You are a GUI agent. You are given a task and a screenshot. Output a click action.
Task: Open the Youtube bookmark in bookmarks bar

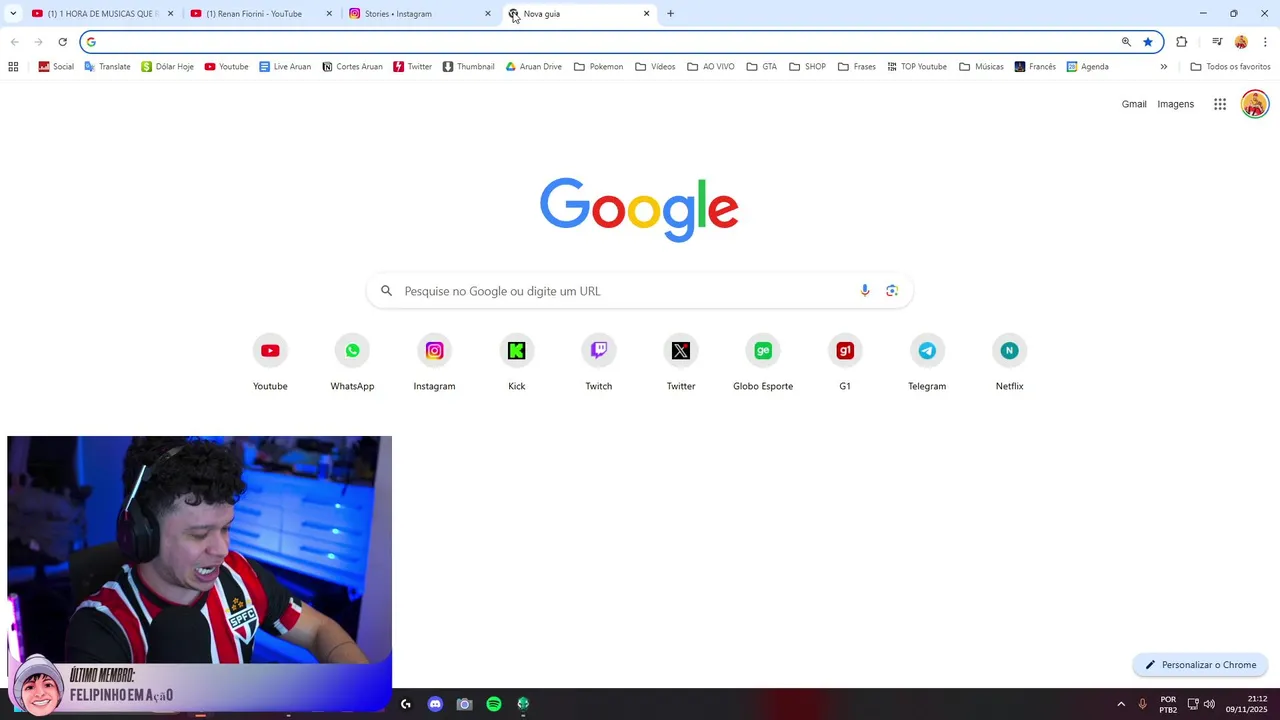point(226,67)
